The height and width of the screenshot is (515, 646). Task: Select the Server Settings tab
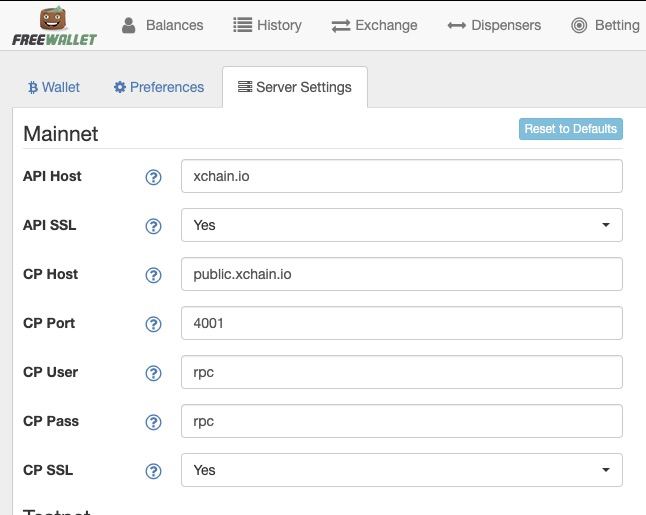(x=294, y=87)
